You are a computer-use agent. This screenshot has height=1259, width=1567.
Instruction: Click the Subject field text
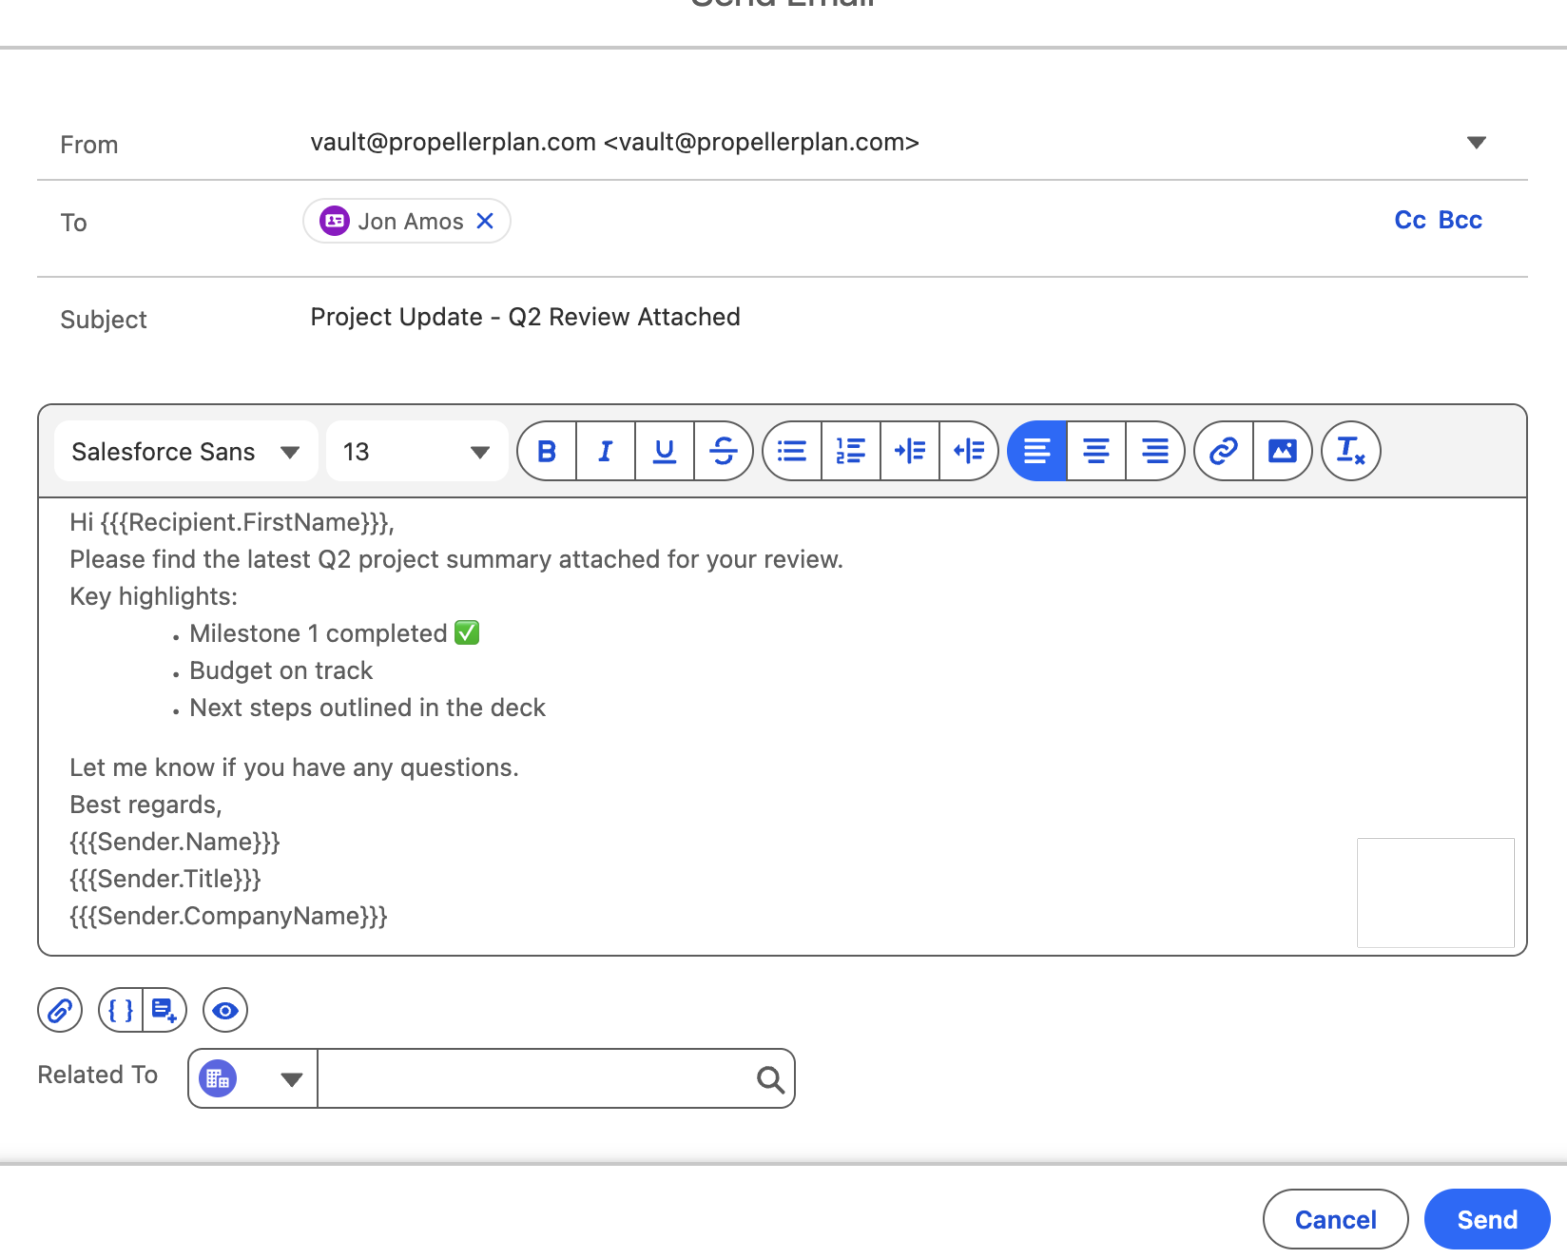coord(525,317)
